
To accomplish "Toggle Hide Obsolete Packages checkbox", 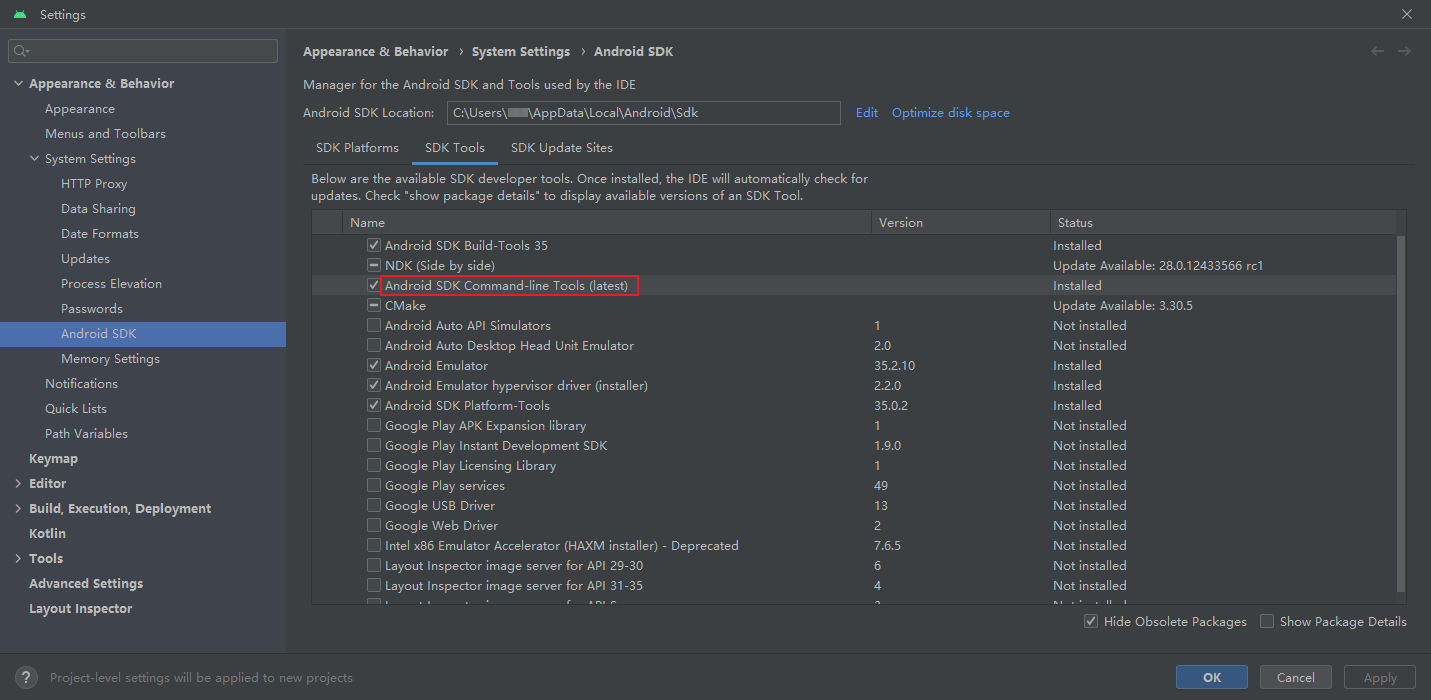I will [x=1091, y=621].
